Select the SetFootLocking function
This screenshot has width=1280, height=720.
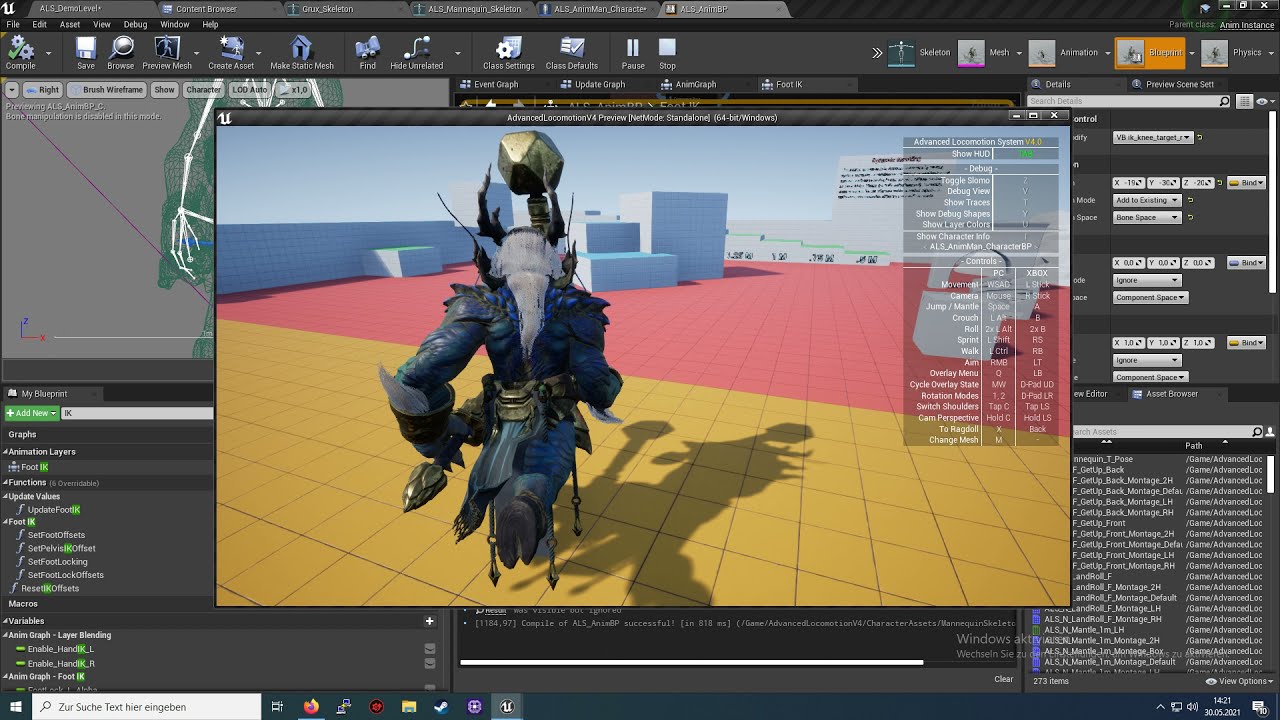[58, 562]
